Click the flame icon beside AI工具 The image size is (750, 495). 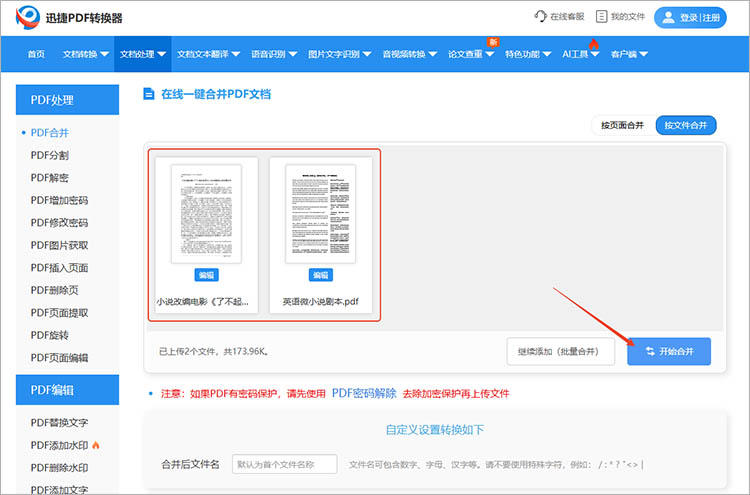pos(593,44)
